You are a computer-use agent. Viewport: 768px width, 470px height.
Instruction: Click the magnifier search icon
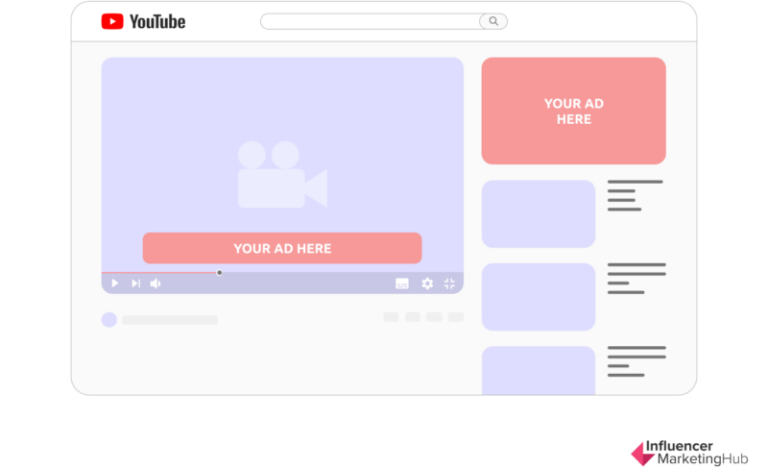[x=493, y=21]
